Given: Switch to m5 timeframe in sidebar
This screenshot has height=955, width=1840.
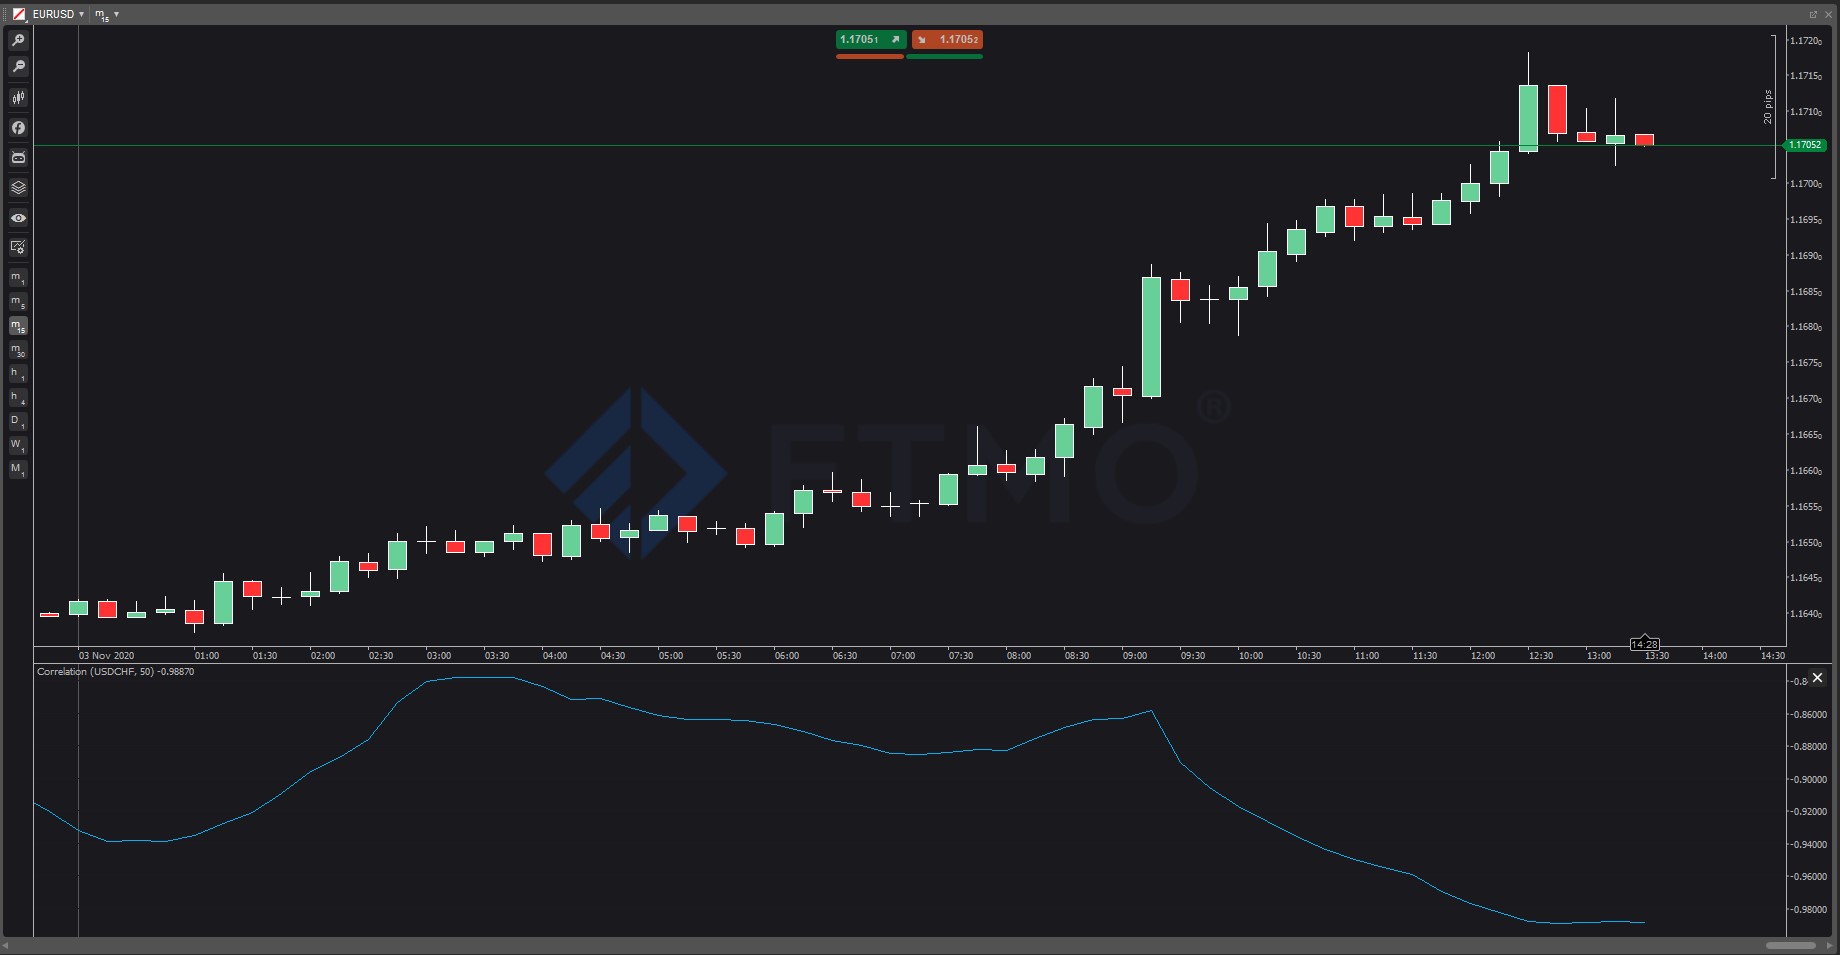Looking at the screenshot, I should click(x=18, y=302).
